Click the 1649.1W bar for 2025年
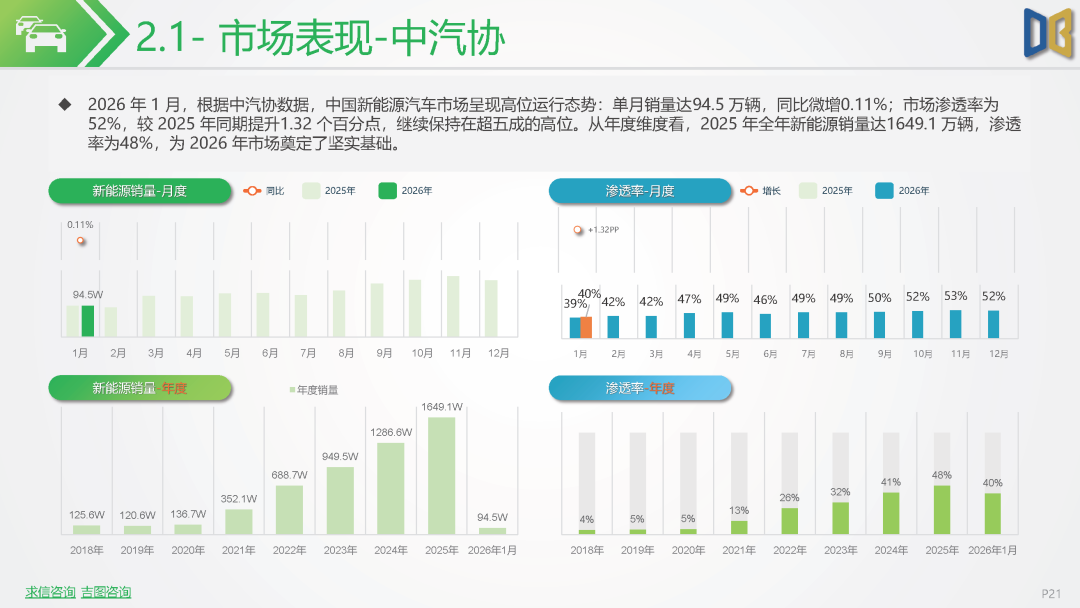 click(442, 476)
